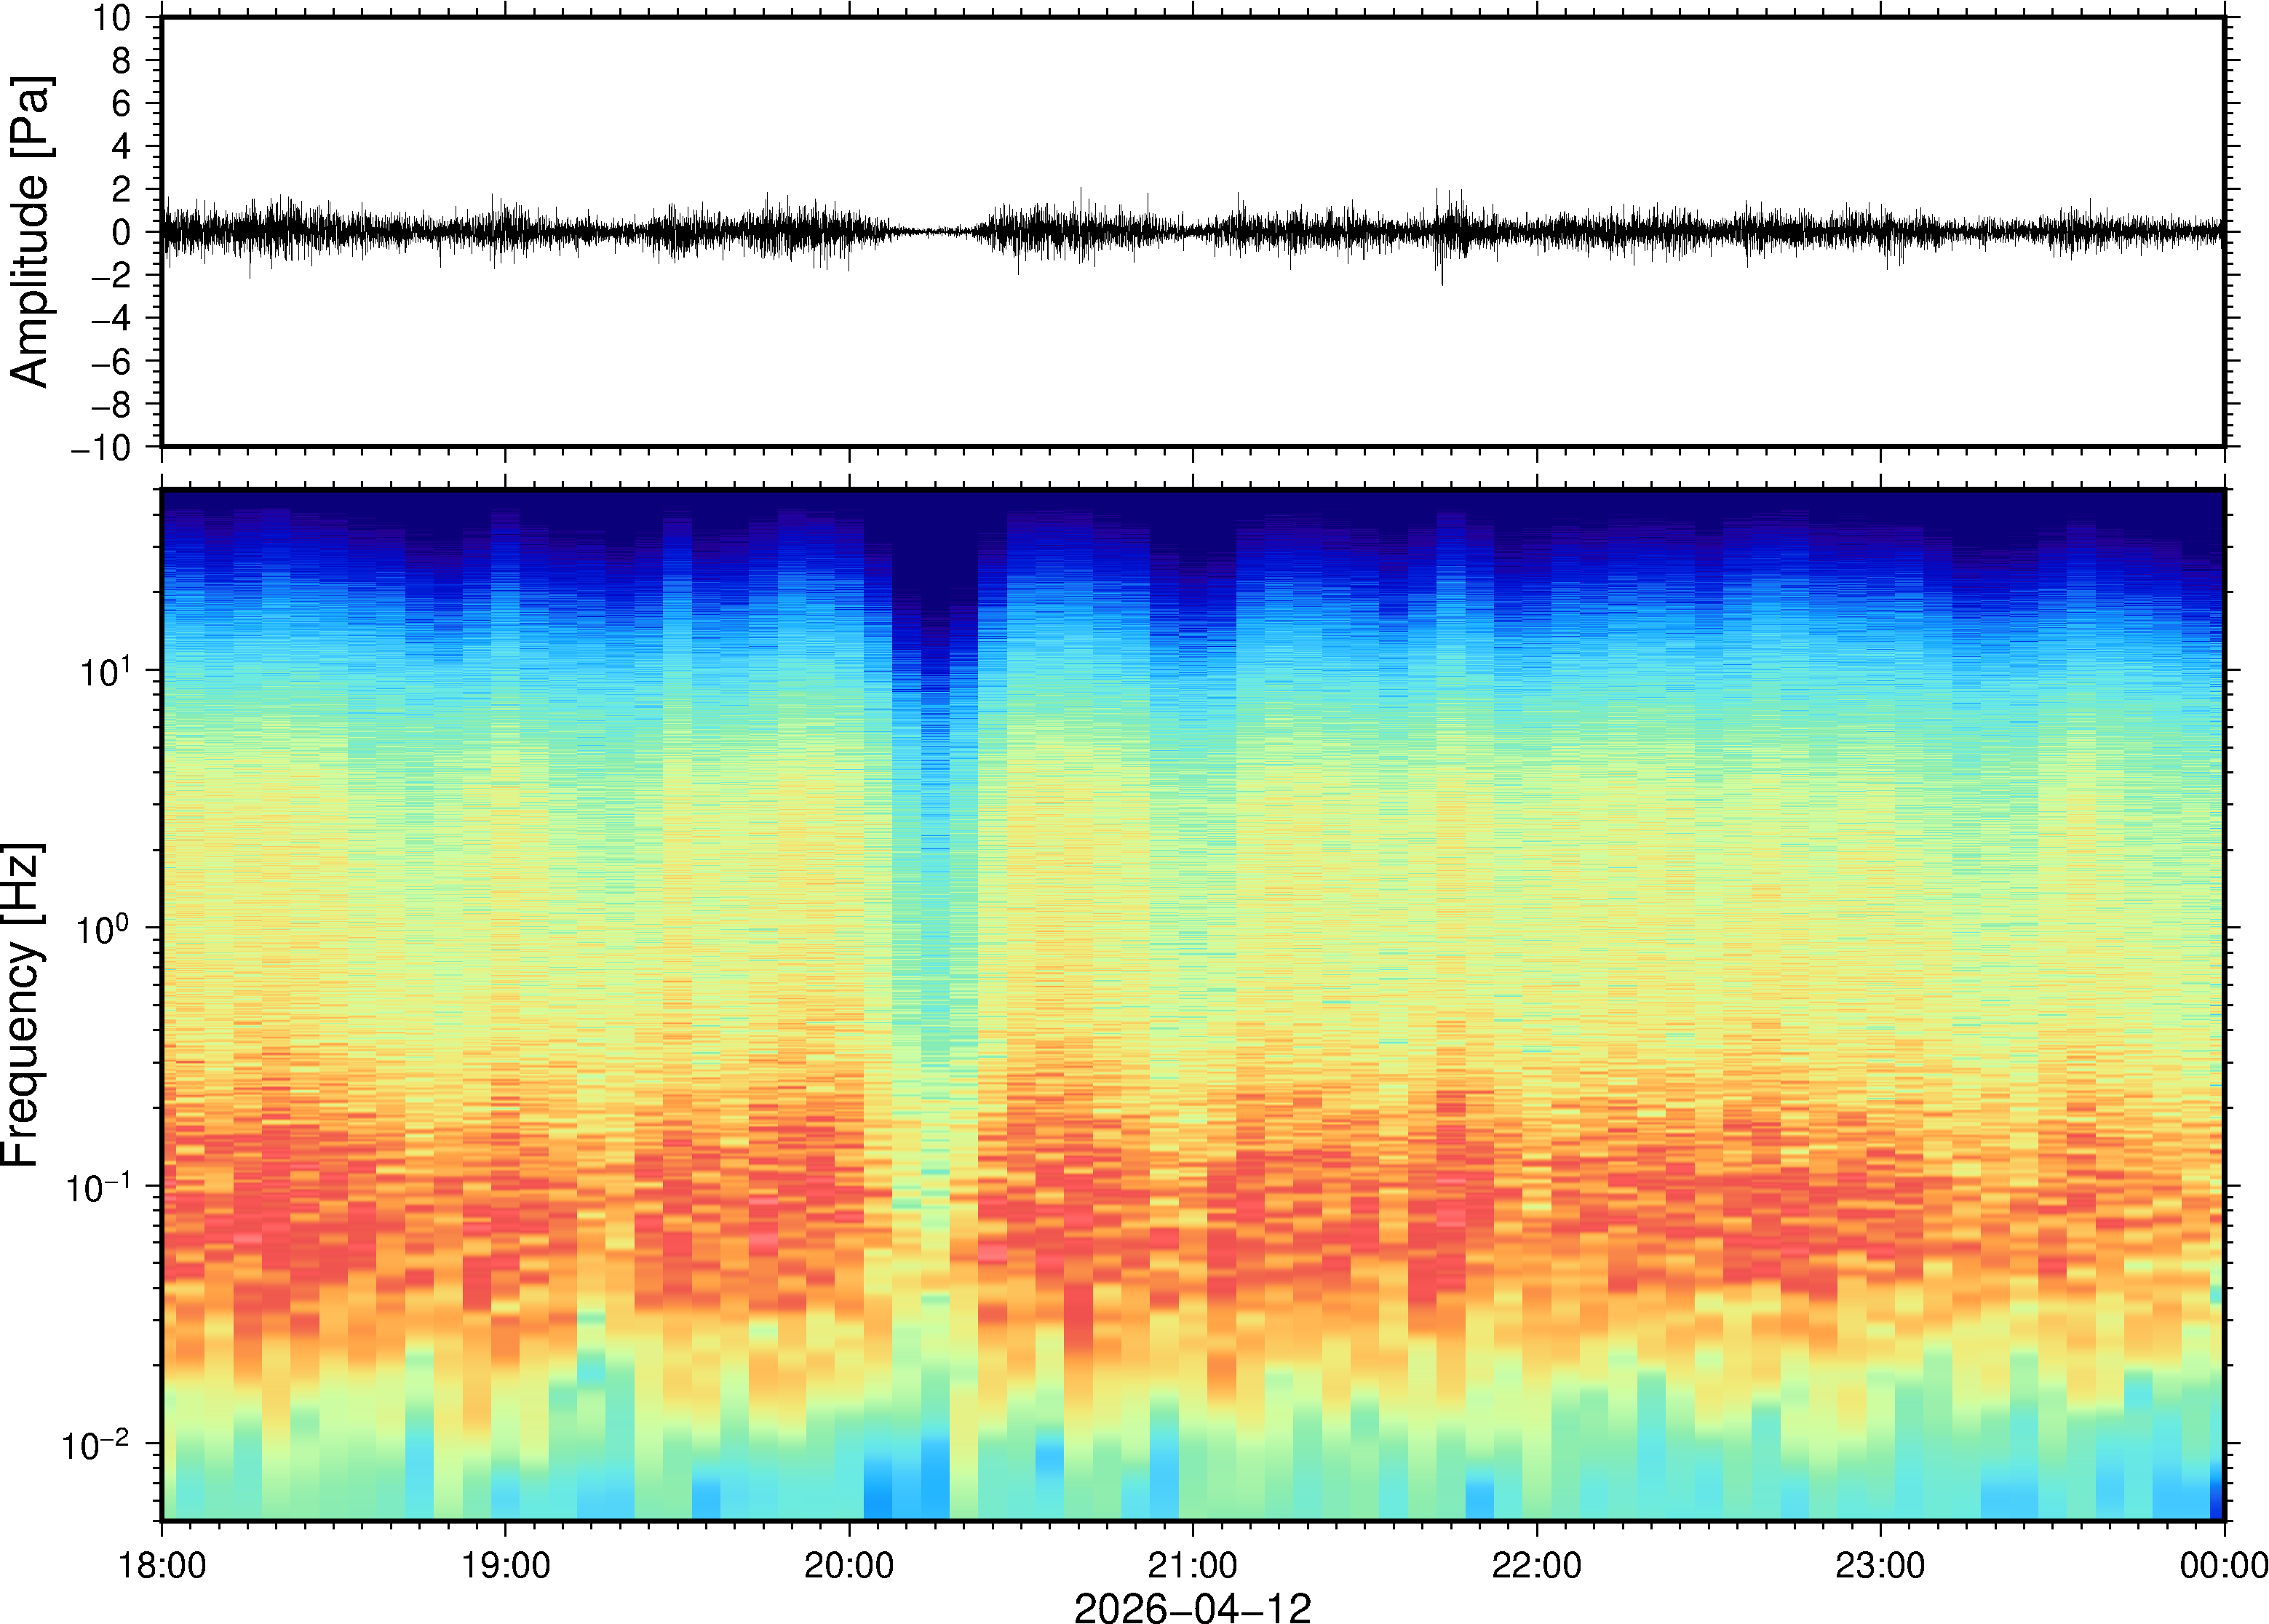Click the 2026-04-12 date label
The height and width of the screenshot is (1624, 2269).
(1192, 1607)
